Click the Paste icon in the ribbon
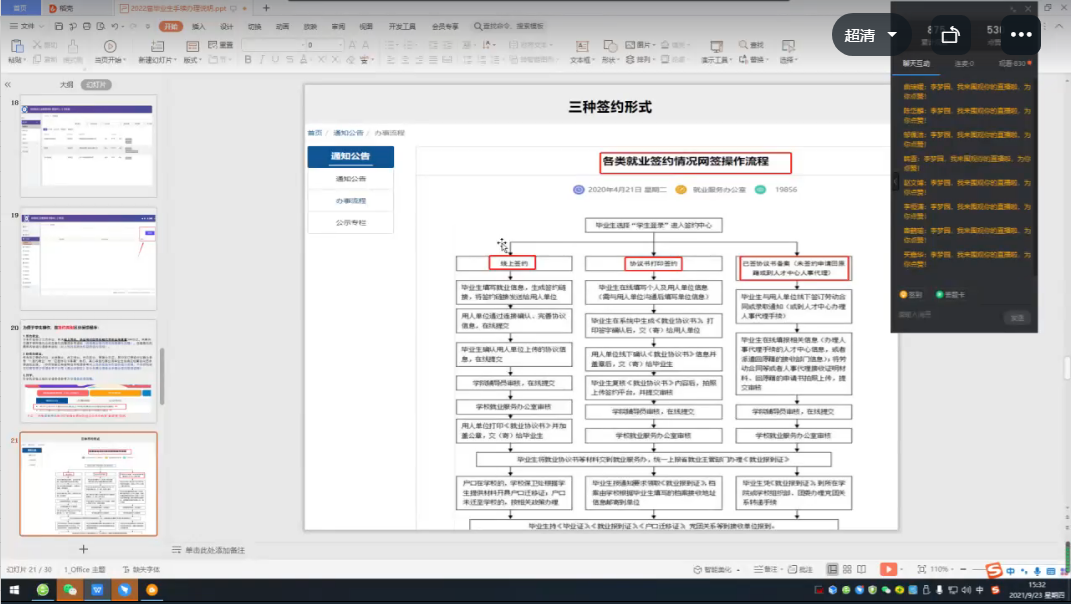 click(x=15, y=47)
